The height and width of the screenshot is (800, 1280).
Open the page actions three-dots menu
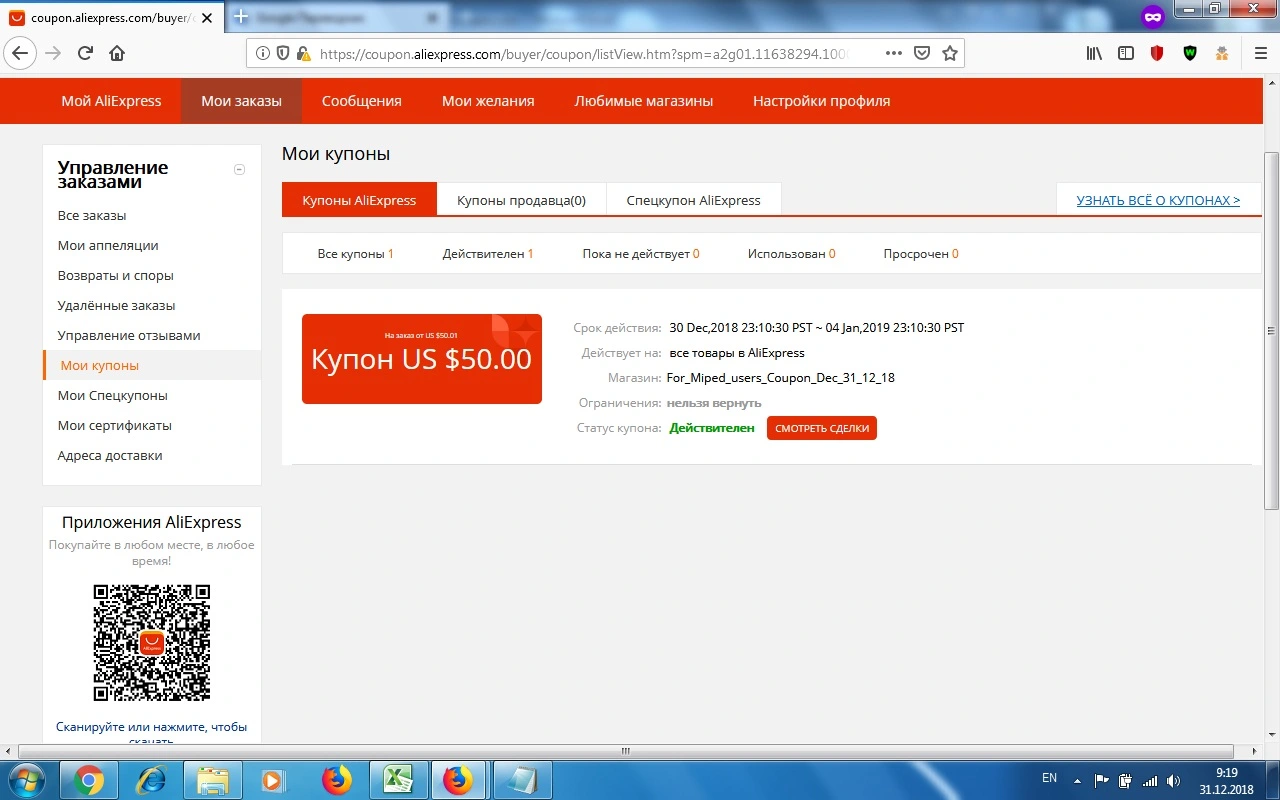pos(894,54)
